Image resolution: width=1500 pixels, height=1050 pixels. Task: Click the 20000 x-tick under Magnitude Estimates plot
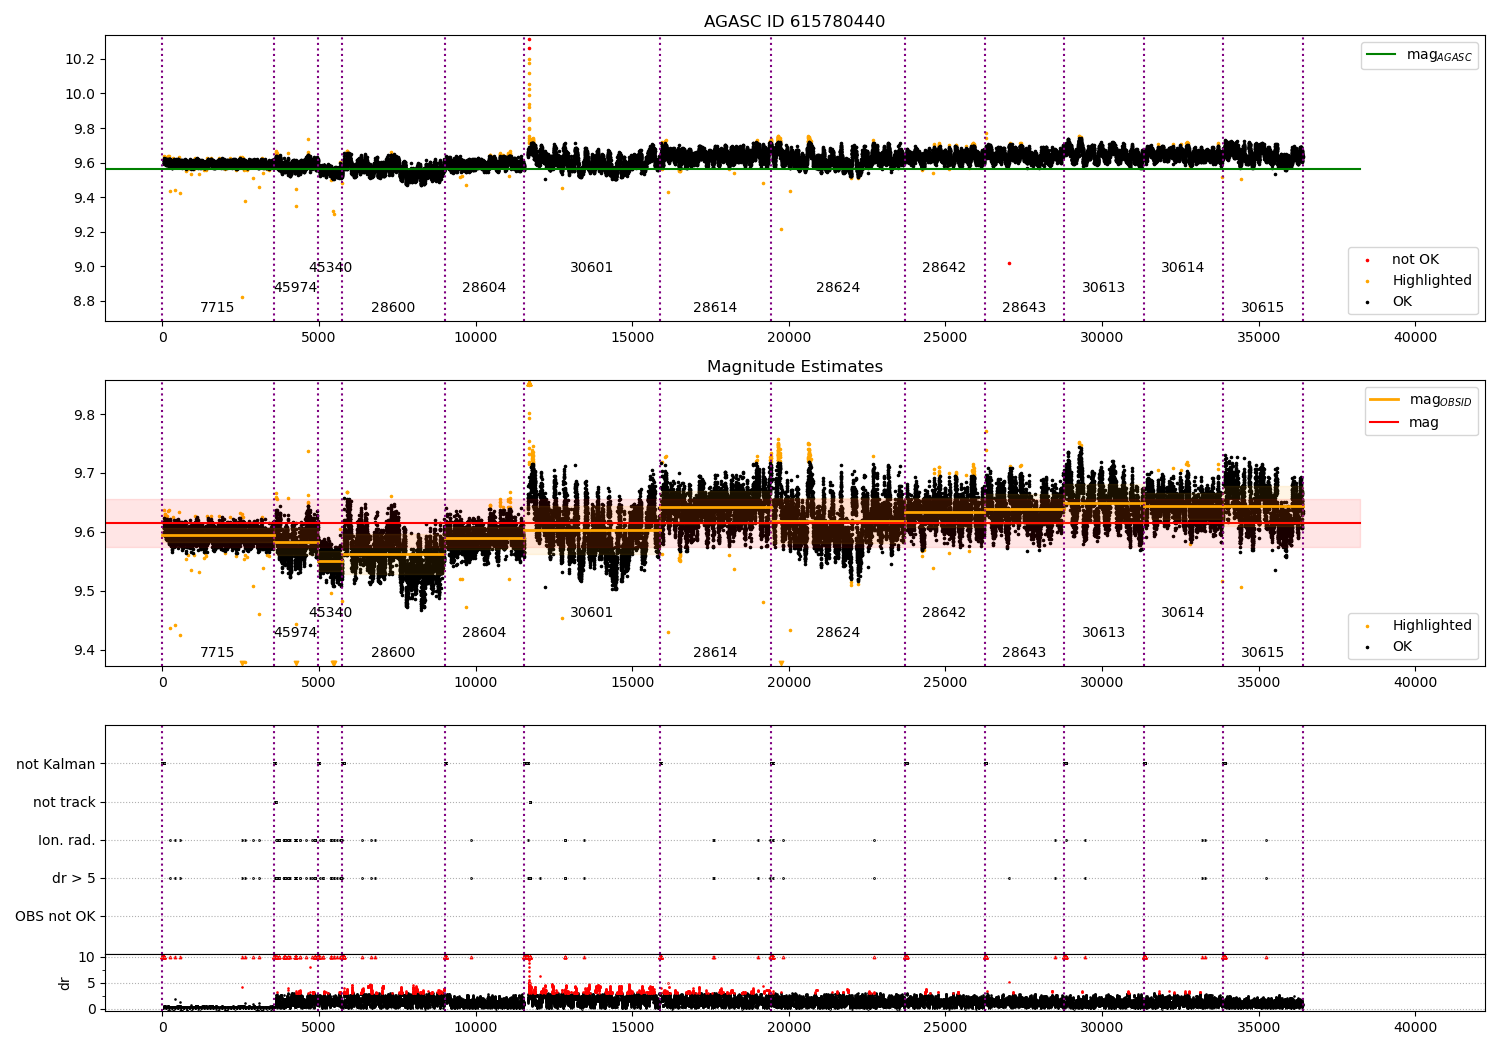(789, 683)
